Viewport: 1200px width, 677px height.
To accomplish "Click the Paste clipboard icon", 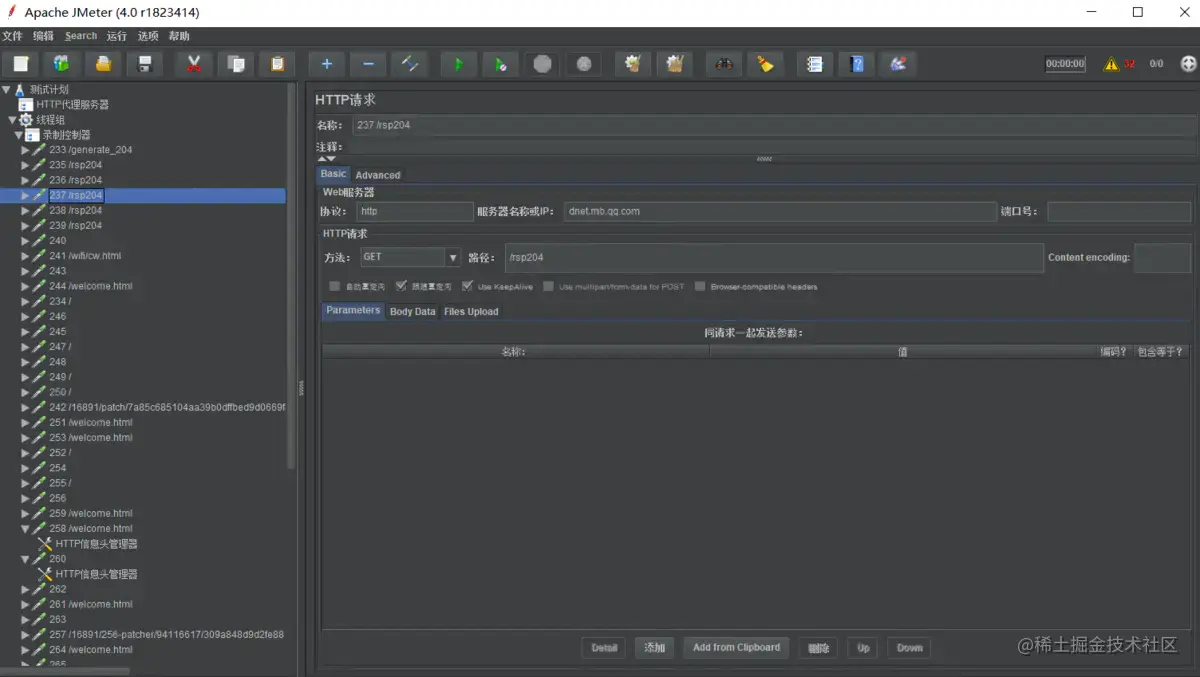I will click(x=277, y=64).
